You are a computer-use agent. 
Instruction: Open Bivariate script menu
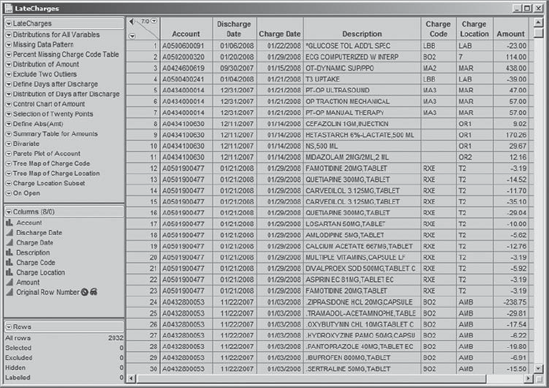[x=9, y=144]
